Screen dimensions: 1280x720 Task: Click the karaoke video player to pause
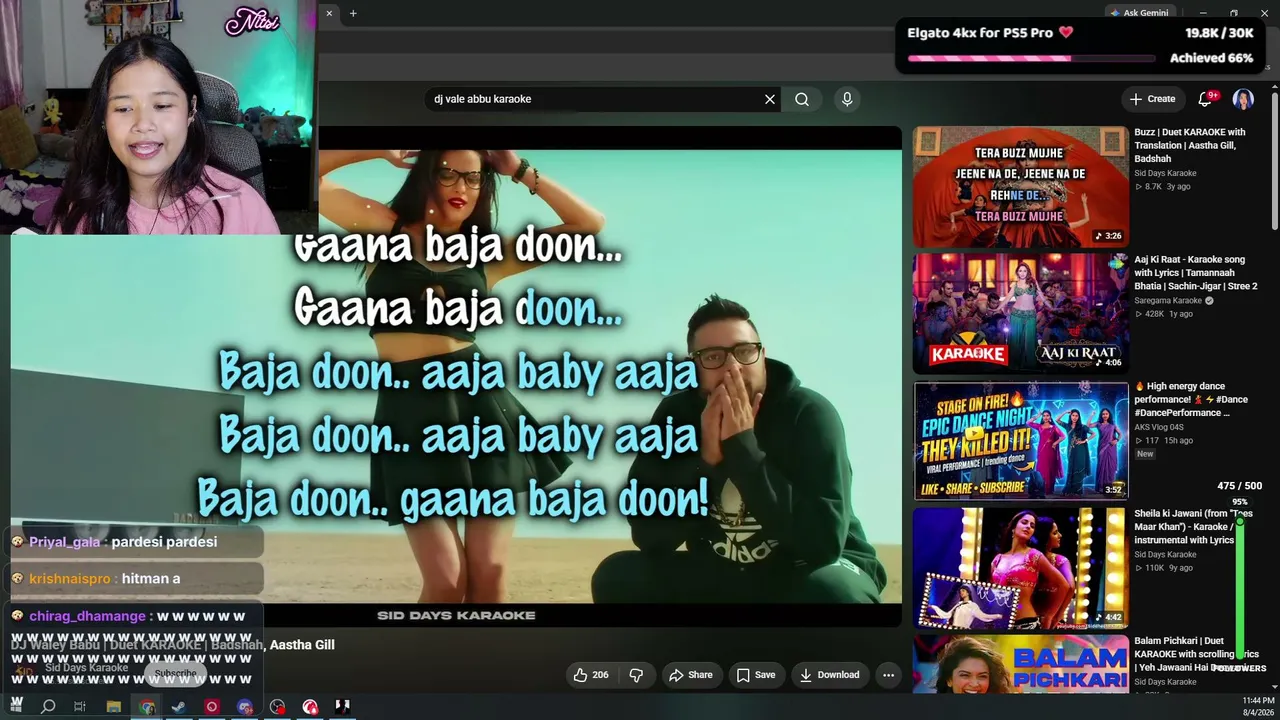[x=610, y=377]
